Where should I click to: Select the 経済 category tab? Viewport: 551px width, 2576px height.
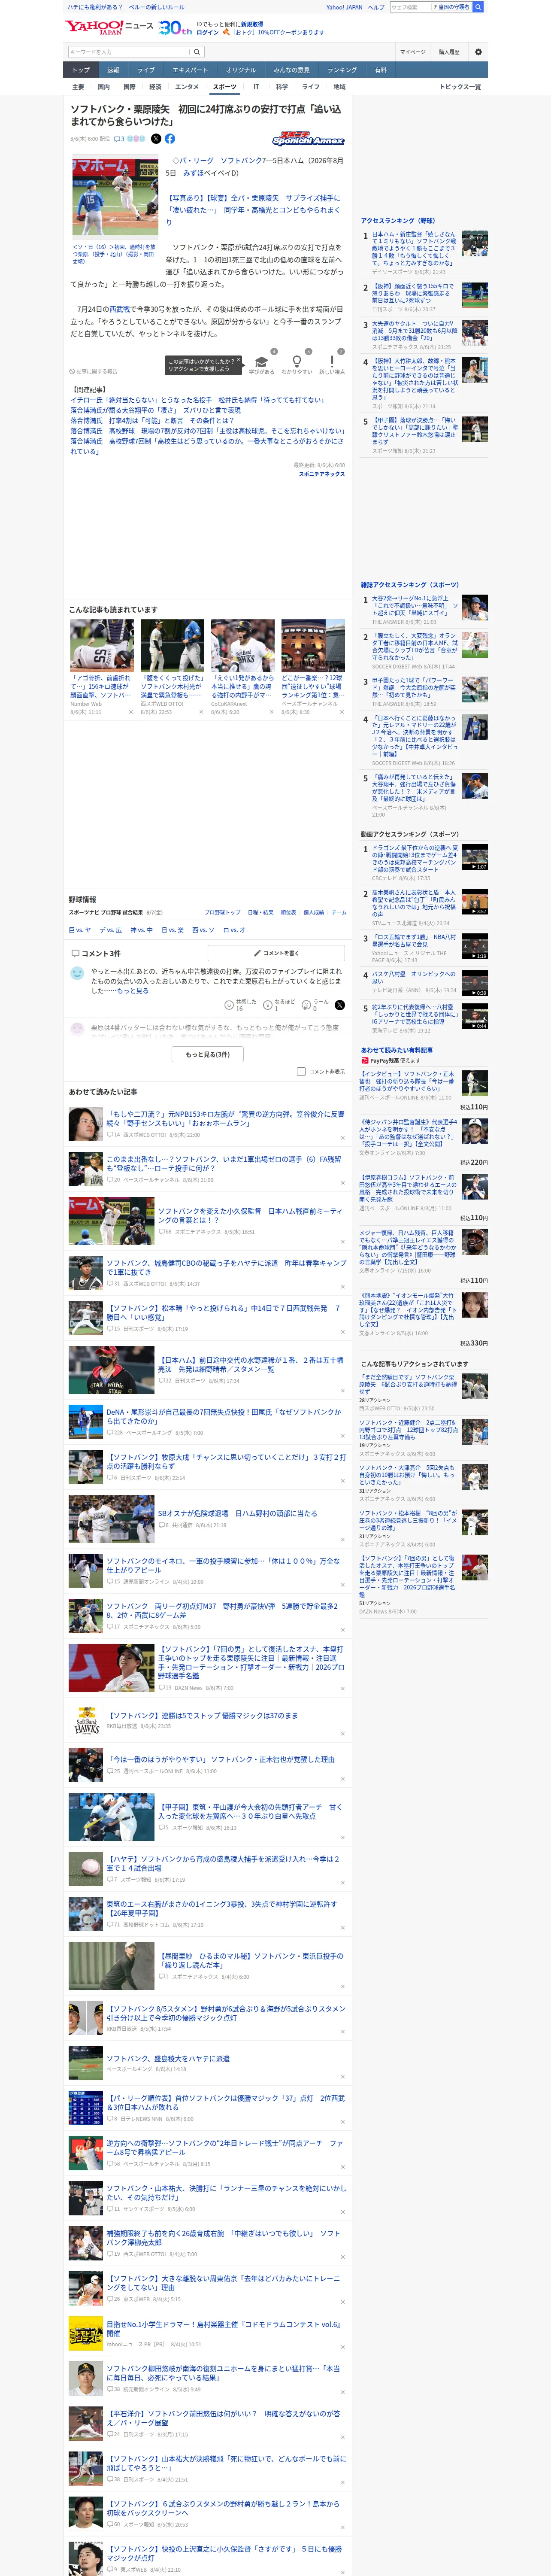tap(155, 87)
